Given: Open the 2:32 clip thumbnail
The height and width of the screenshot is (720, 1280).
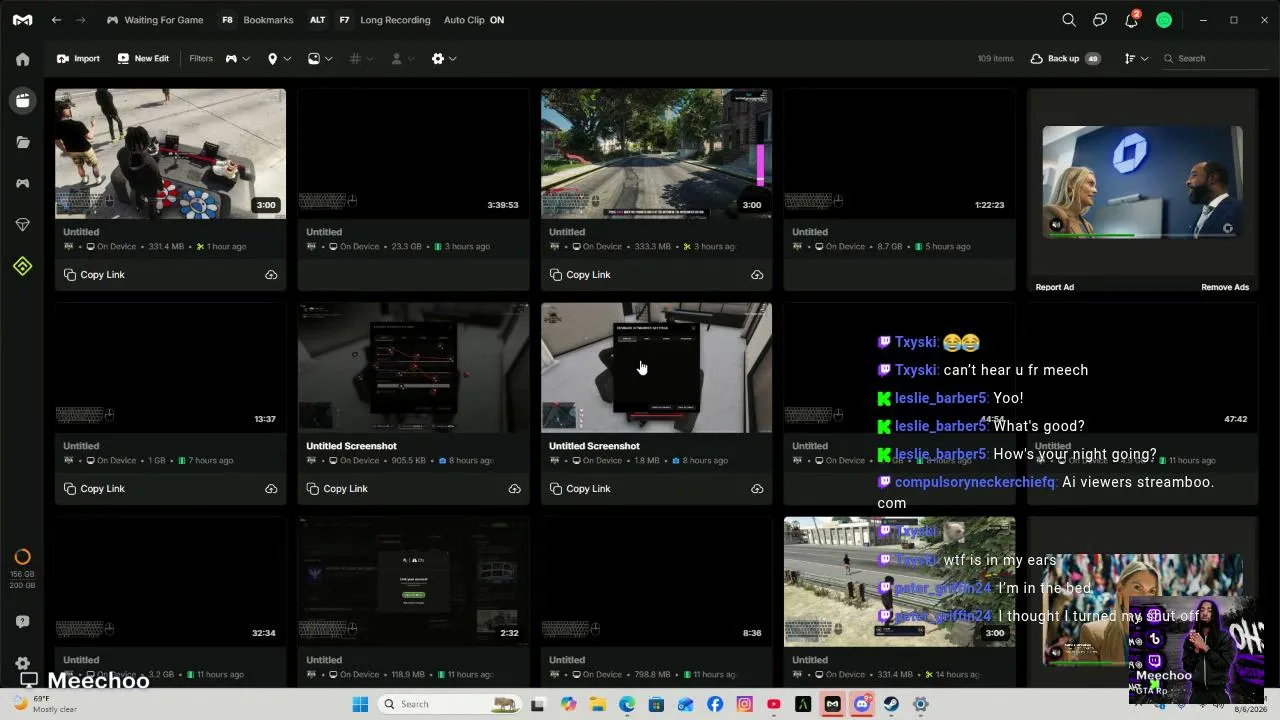Looking at the screenshot, I should pos(413,582).
